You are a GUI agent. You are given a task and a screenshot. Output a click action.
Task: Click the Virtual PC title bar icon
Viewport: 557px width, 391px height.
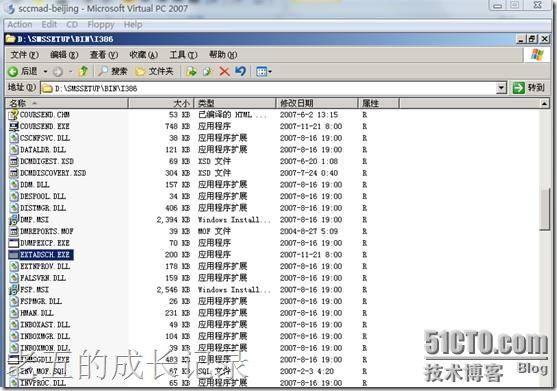[x=11, y=8]
